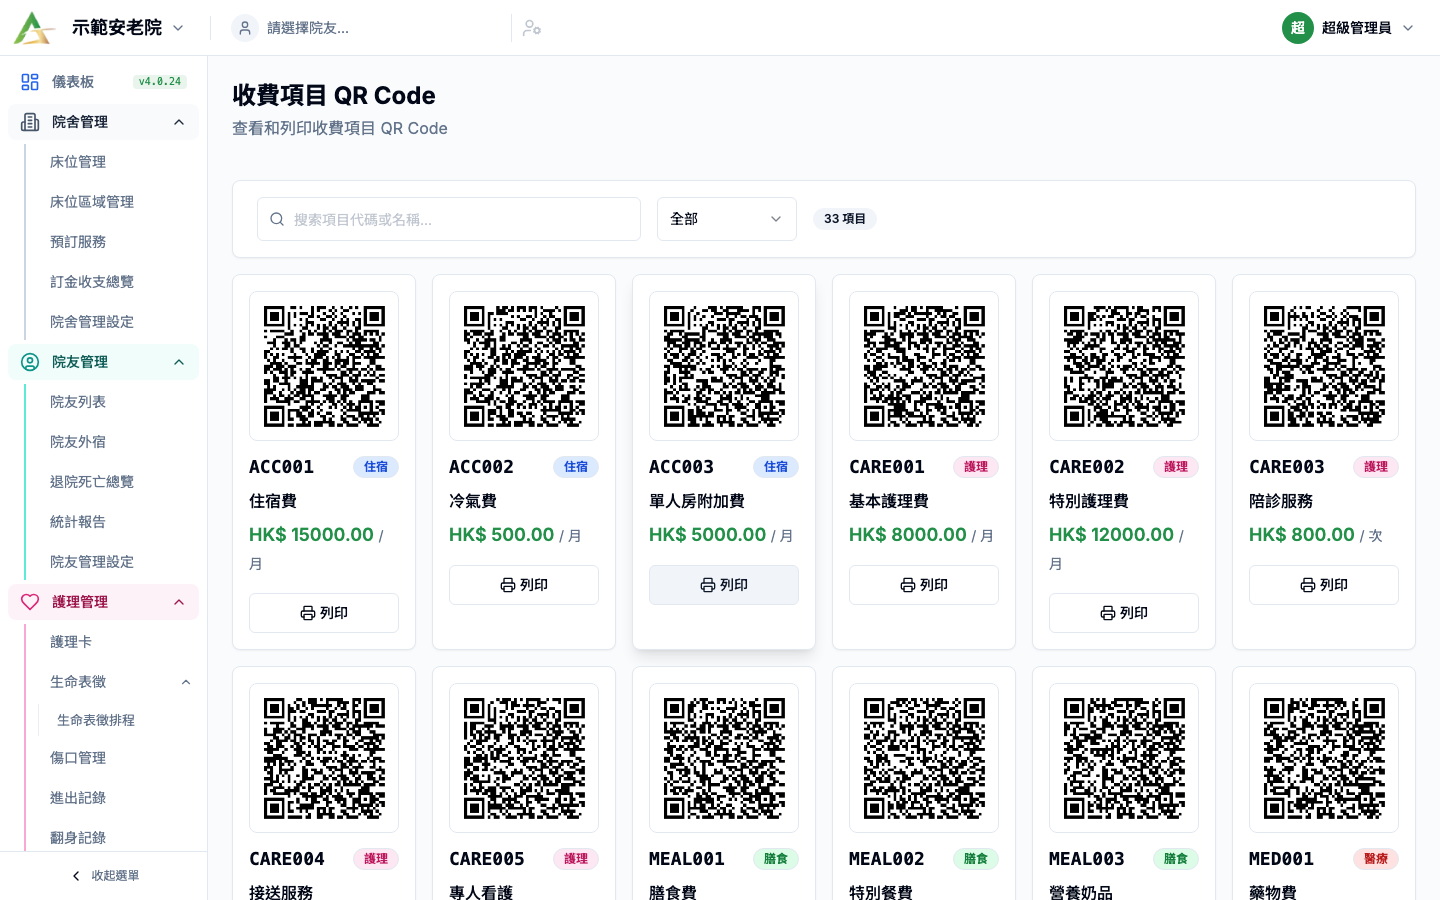Open 預訂服務 page
Viewport: 1440px width, 900px height.
pos(78,242)
